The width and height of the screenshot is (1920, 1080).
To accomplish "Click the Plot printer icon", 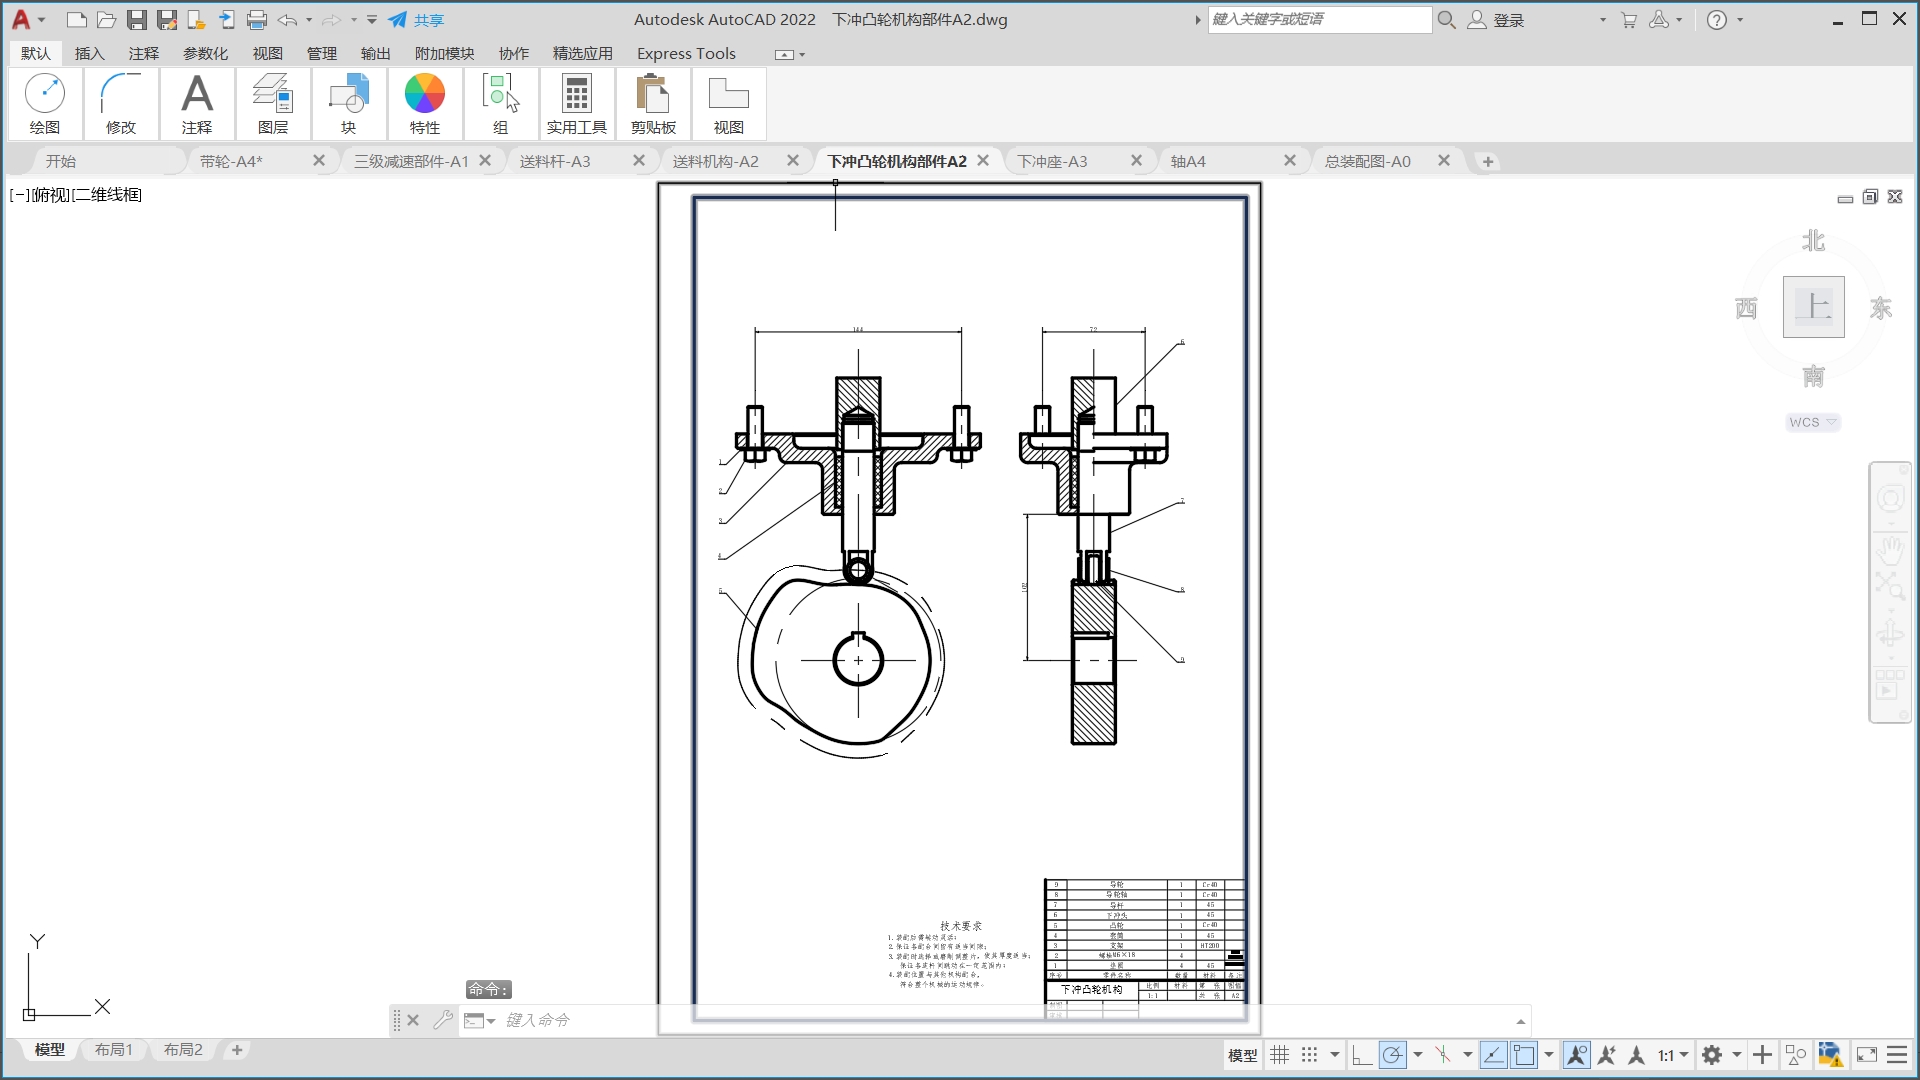I will click(257, 20).
